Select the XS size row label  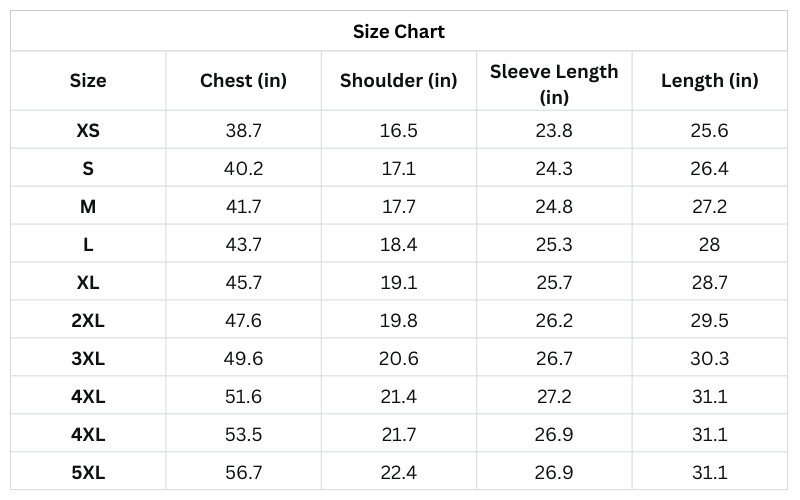point(88,130)
